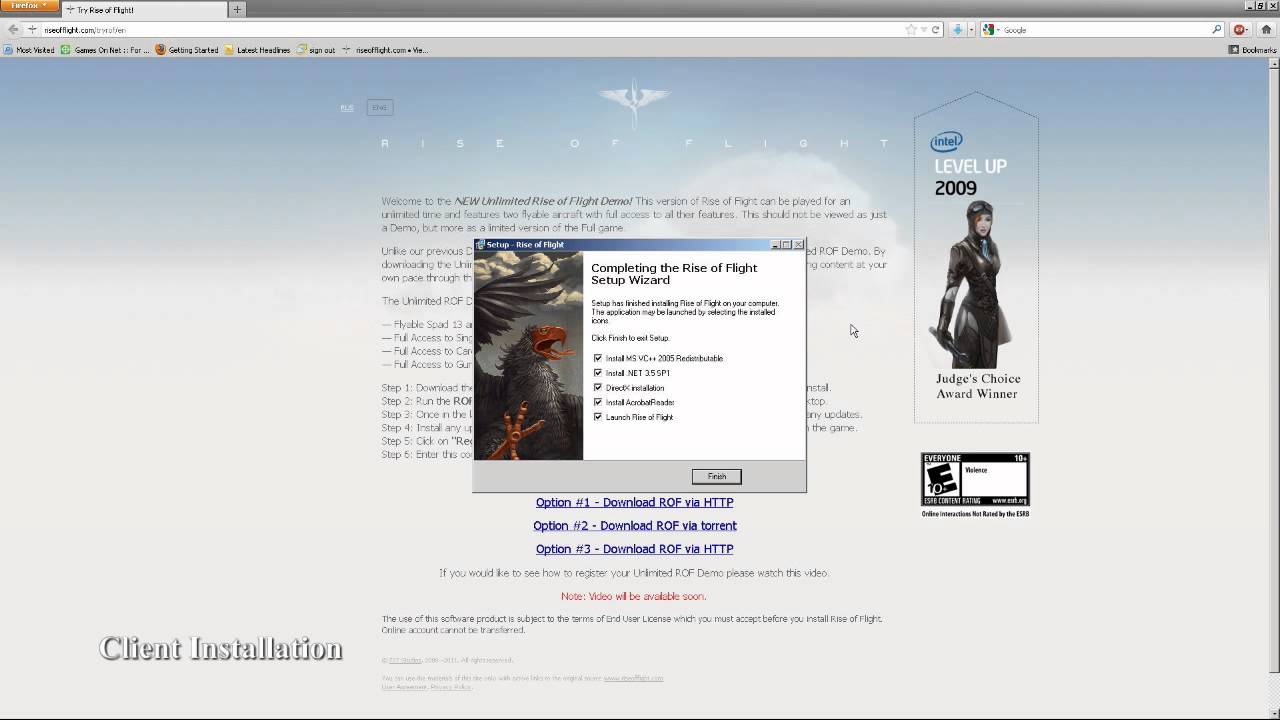Click the setup wizard eagle artwork
The width and height of the screenshot is (1280, 720).
coord(528,355)
